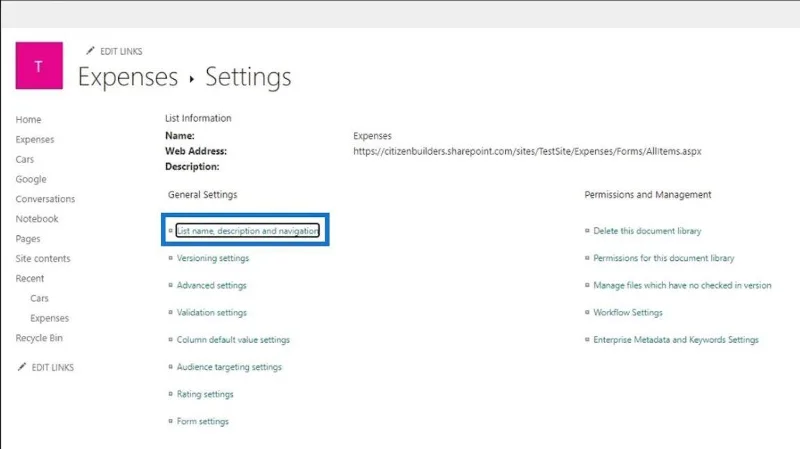Image resolution: width=800 pixels, height=449 pixels.
Task: Open top EDIT LINKS text link
Action: pyautogui.click(x=121, y=52)
